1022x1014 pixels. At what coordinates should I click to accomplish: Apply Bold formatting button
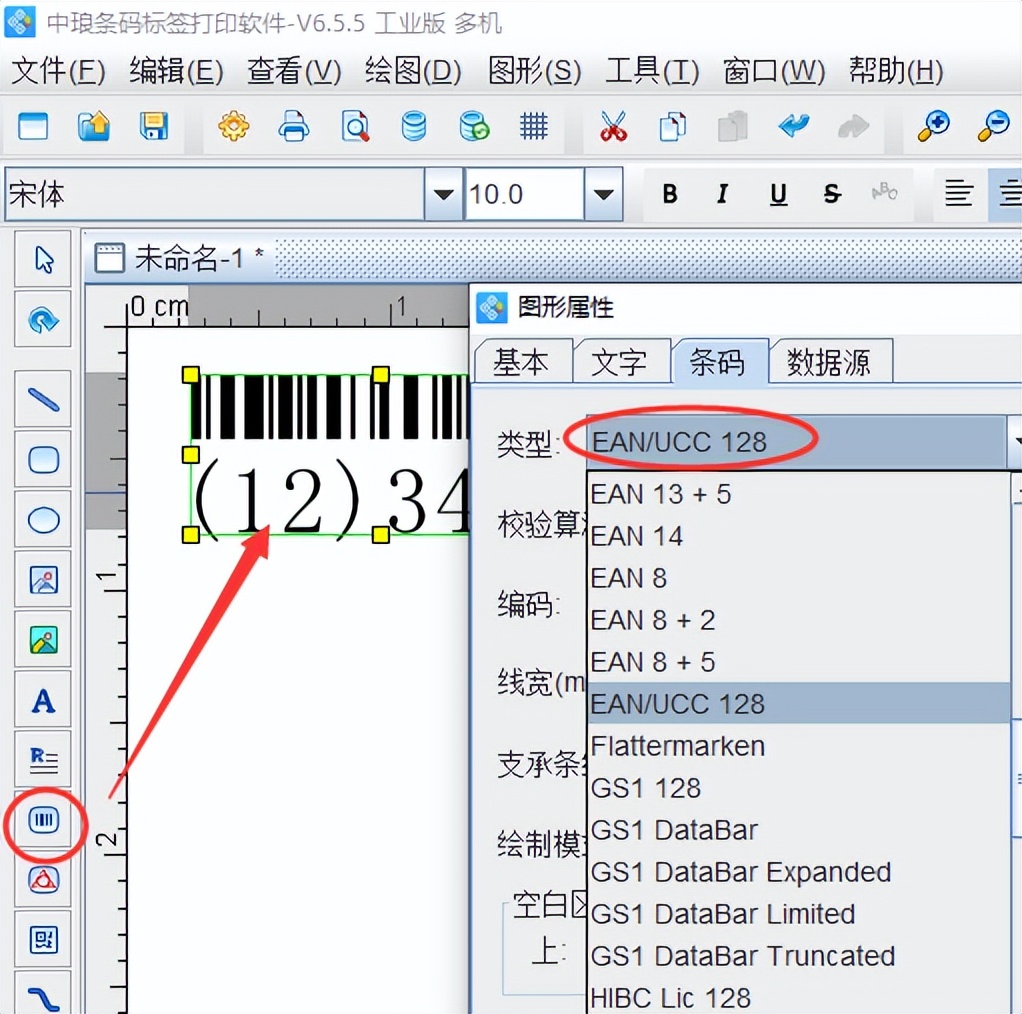pyautogui.click(x=669, y=194)
